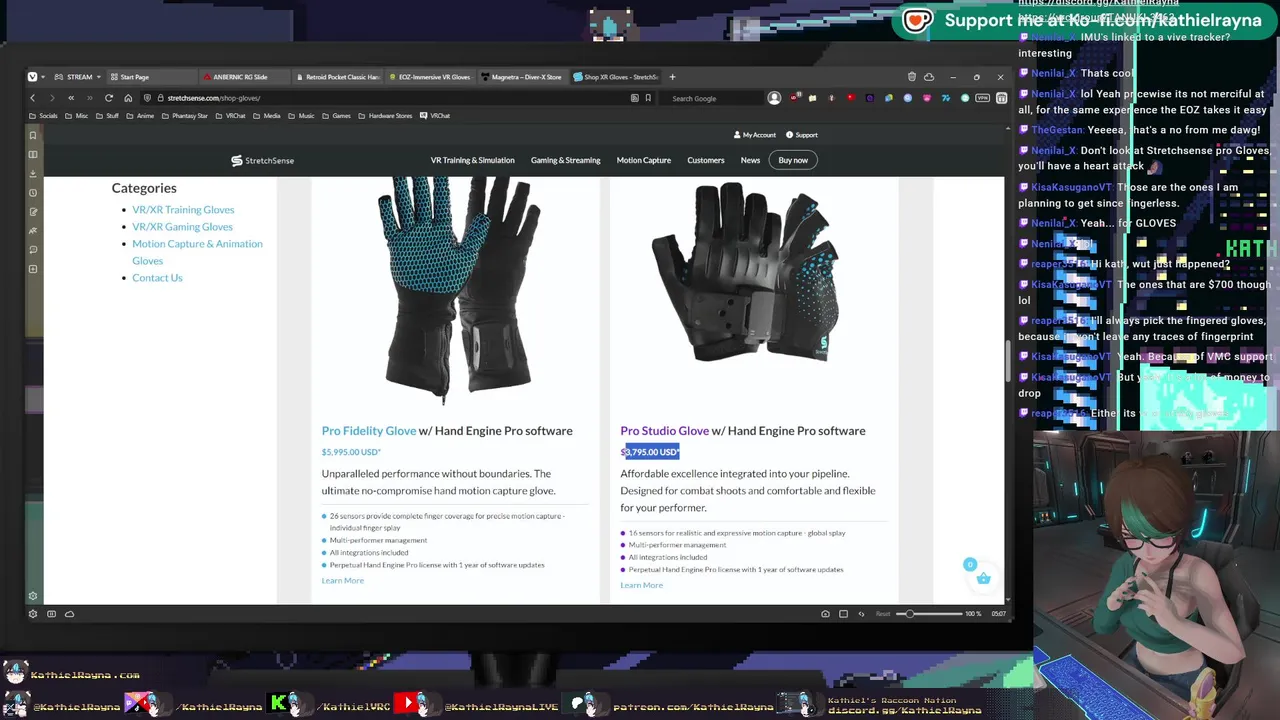Open VR Training & Simulation menu
Screen dimensions: 1280x720
pyautogui.click(x=472, y=160)
